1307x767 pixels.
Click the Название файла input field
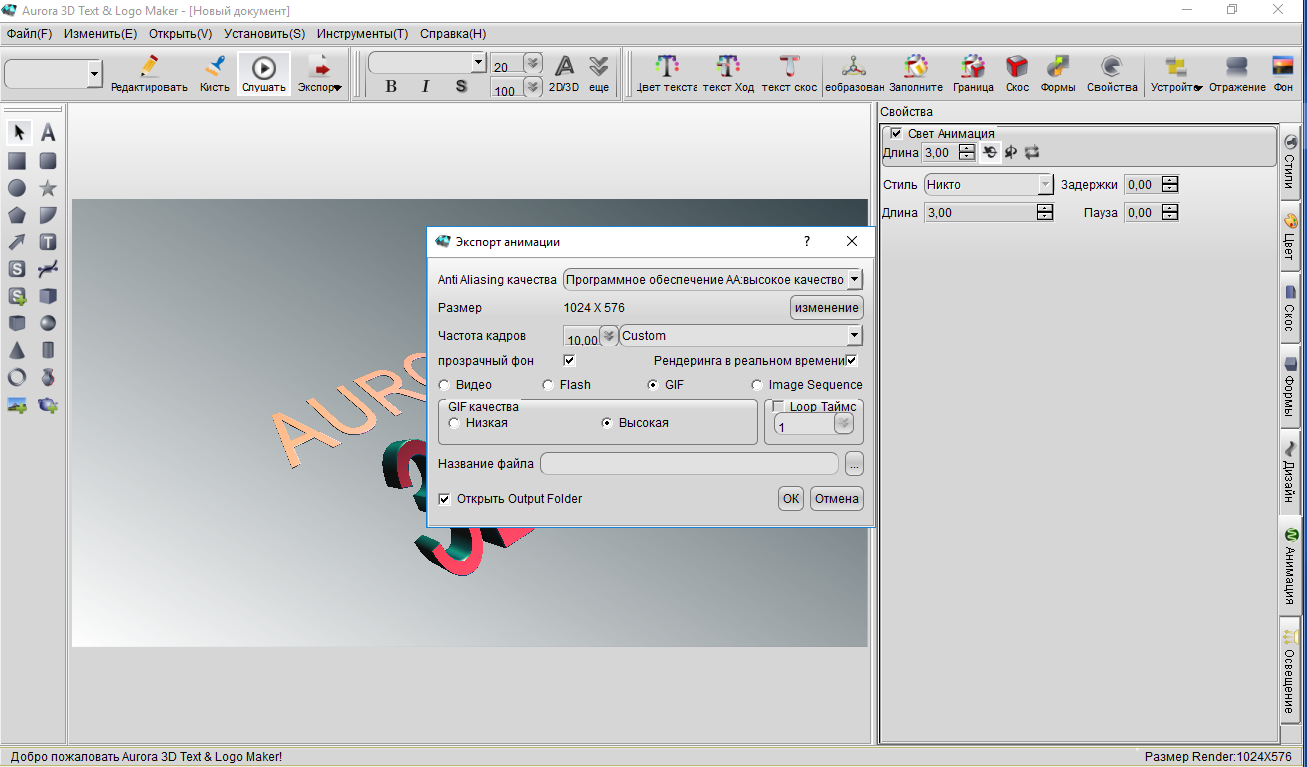689,464
